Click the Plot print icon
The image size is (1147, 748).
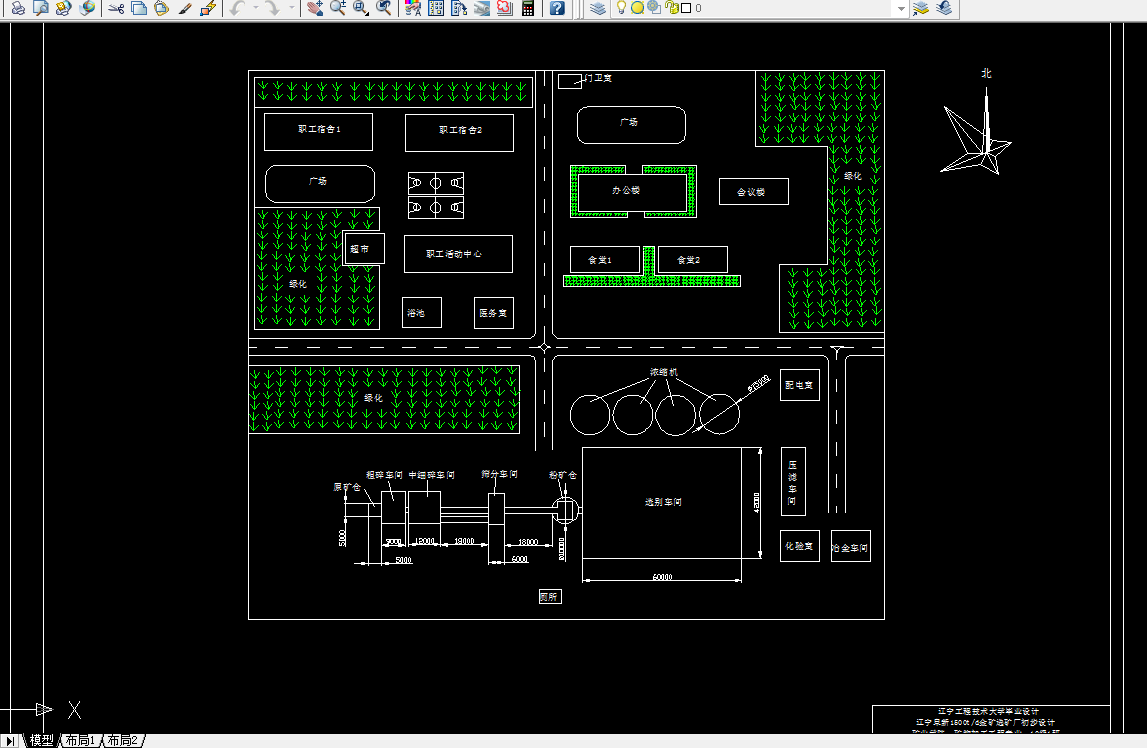(x=18, y=8)
